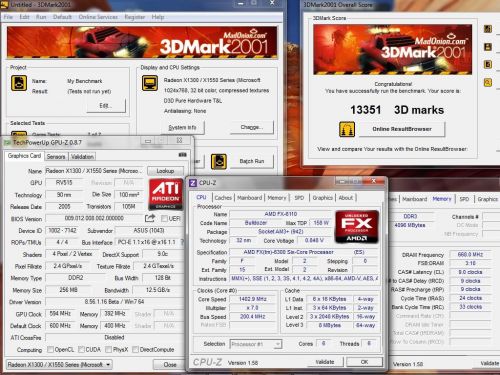Click the CPU-Z Validate button
Screen dimensions: 500x375
tap(325, 362)
